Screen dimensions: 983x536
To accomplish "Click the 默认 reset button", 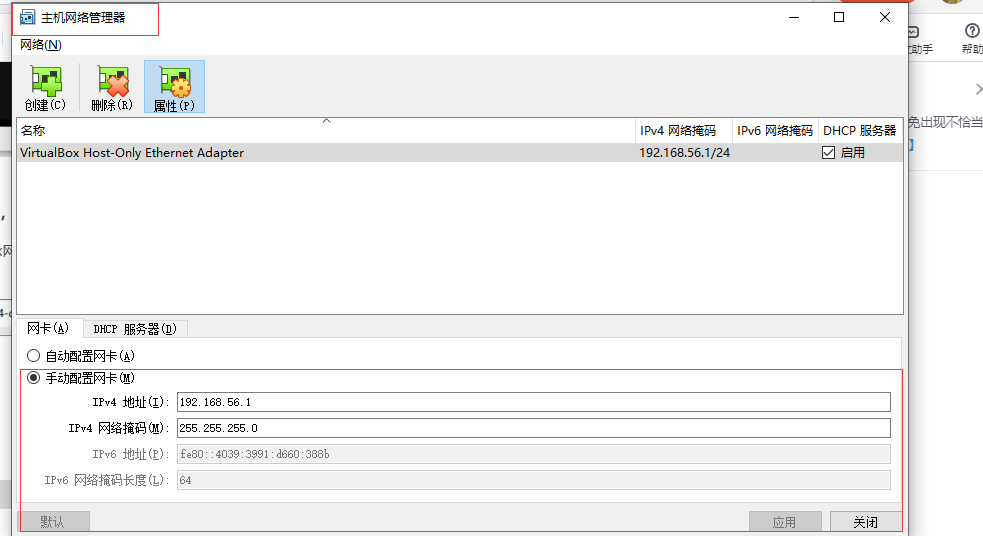I will [x=53, y=522].
